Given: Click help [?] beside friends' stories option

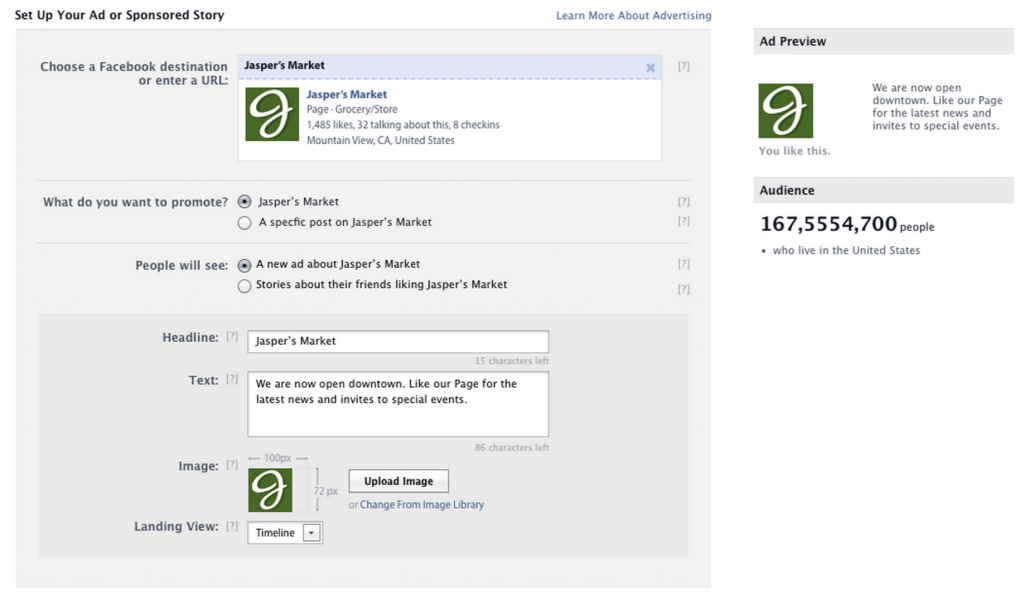Looking at the screenshot, I should coord(683,289).
